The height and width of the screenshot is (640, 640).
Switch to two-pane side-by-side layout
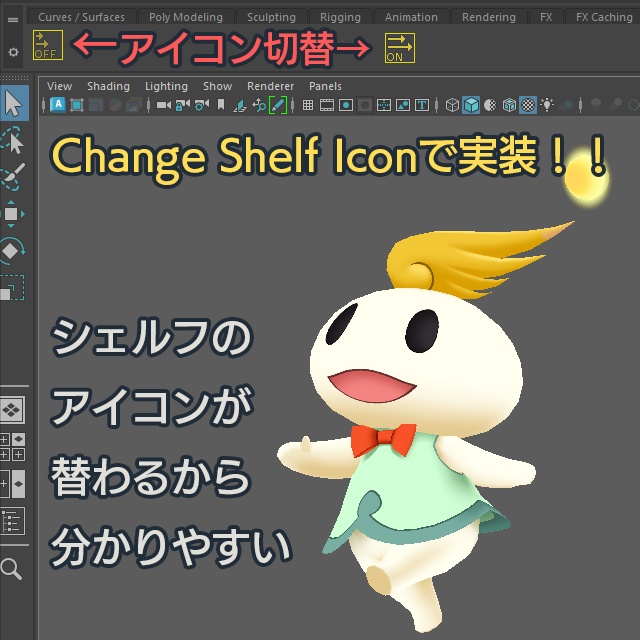tap(12, 484)
